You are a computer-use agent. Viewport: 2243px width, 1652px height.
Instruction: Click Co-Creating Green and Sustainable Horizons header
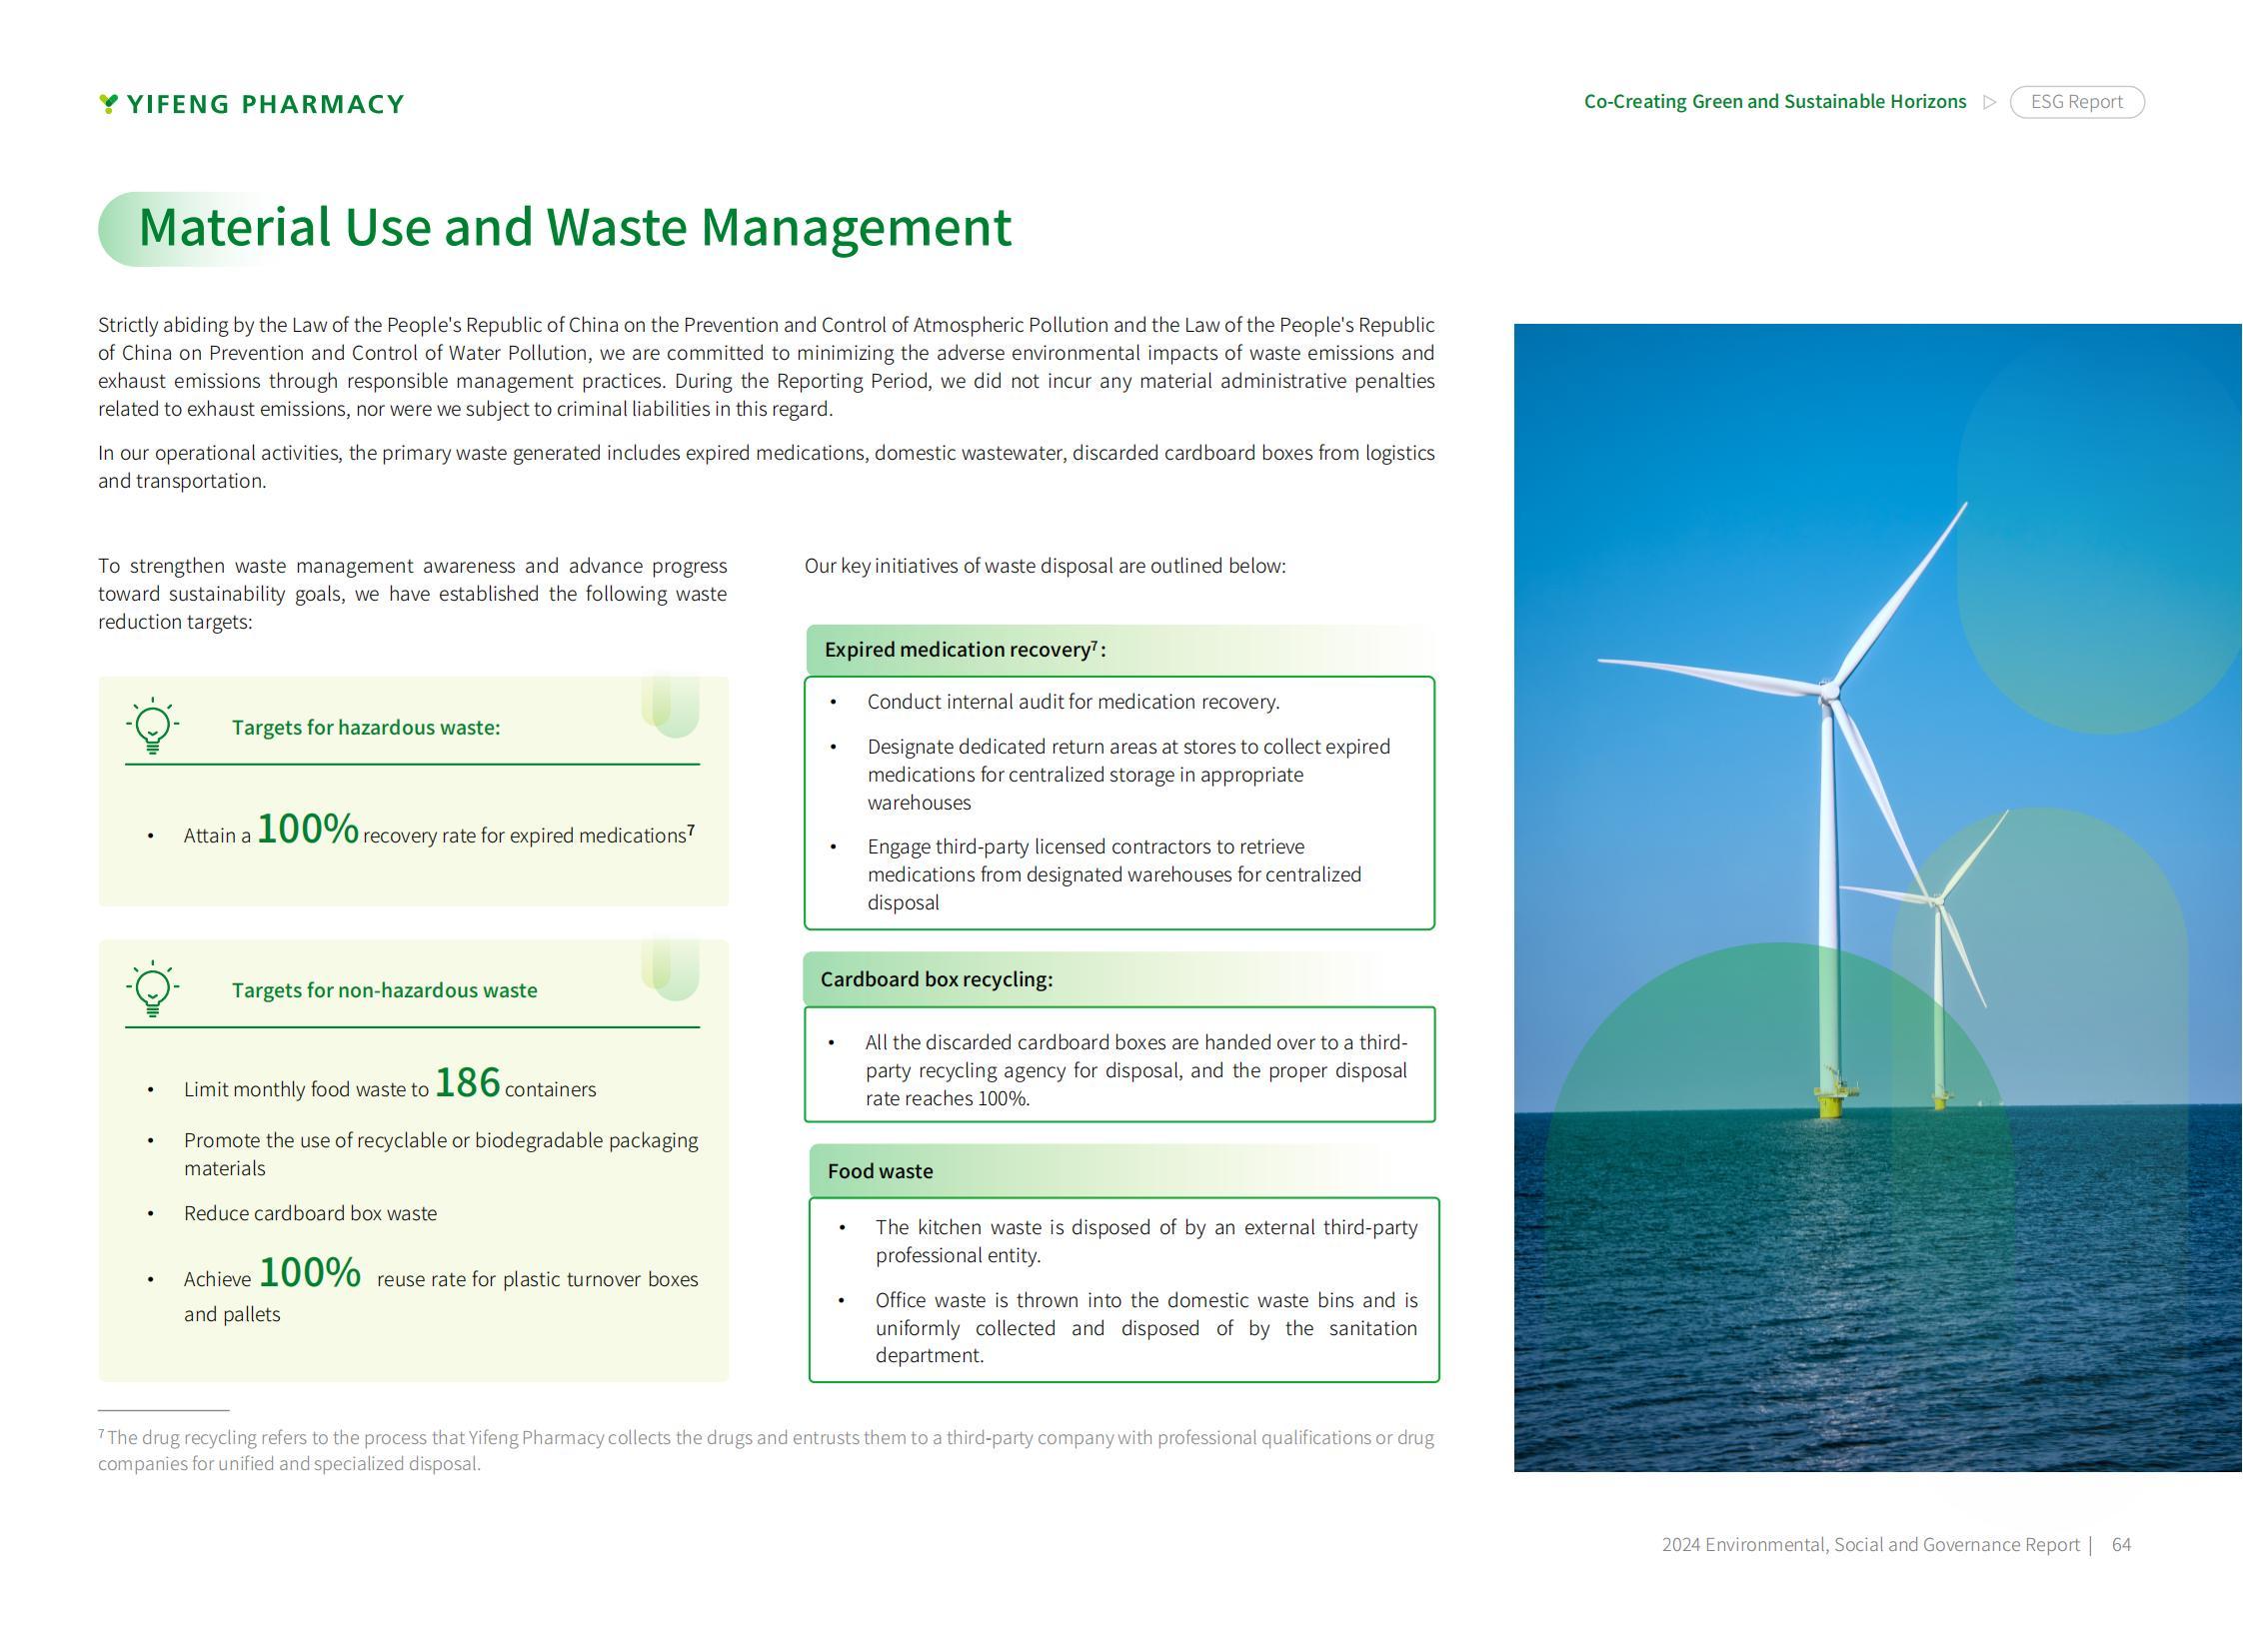(1774, 102)
